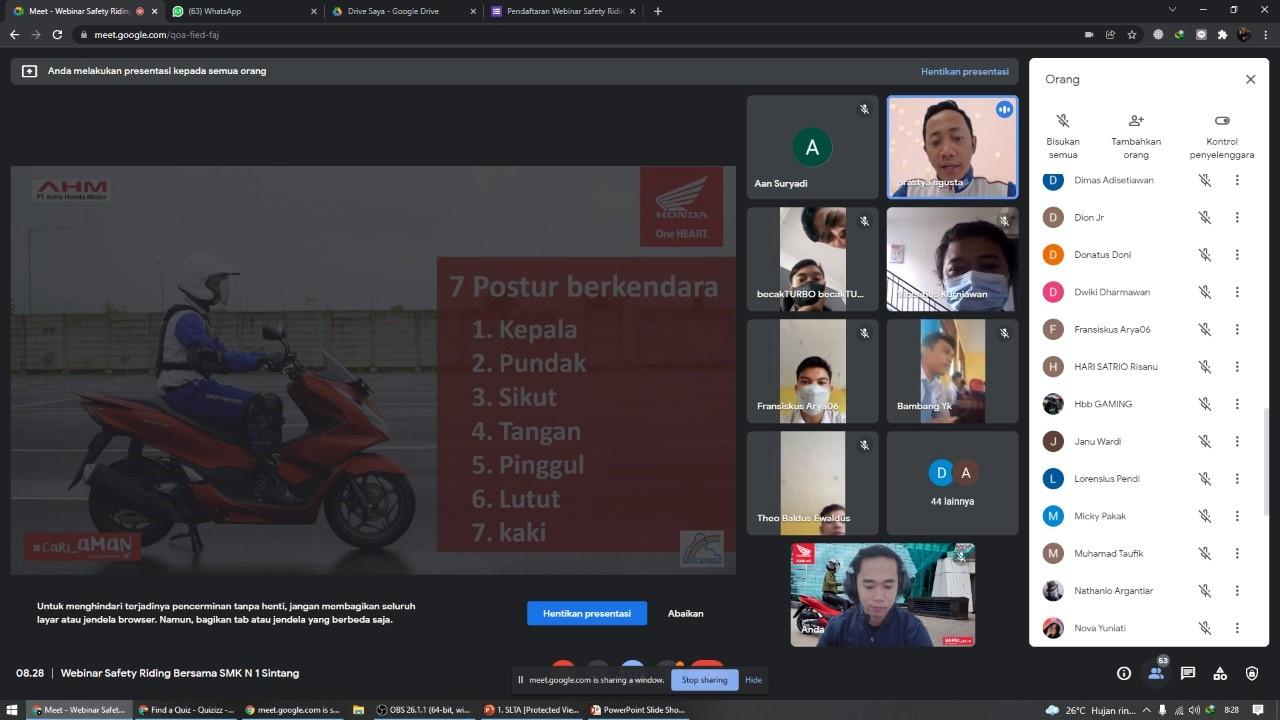The width and height of the screenshot is (1280, 720).
Task: Open more options for Donatus Doni
Action: point(1237,255)
